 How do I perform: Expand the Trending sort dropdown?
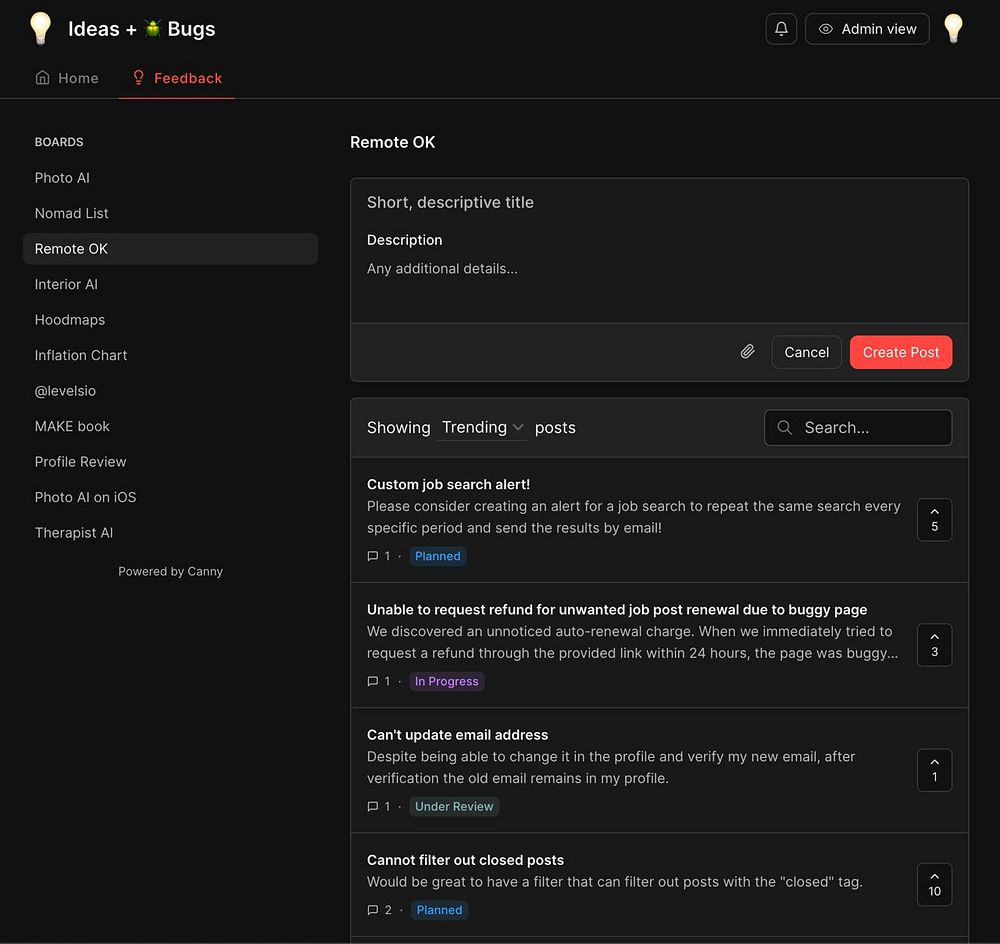[x=482, y=427]
